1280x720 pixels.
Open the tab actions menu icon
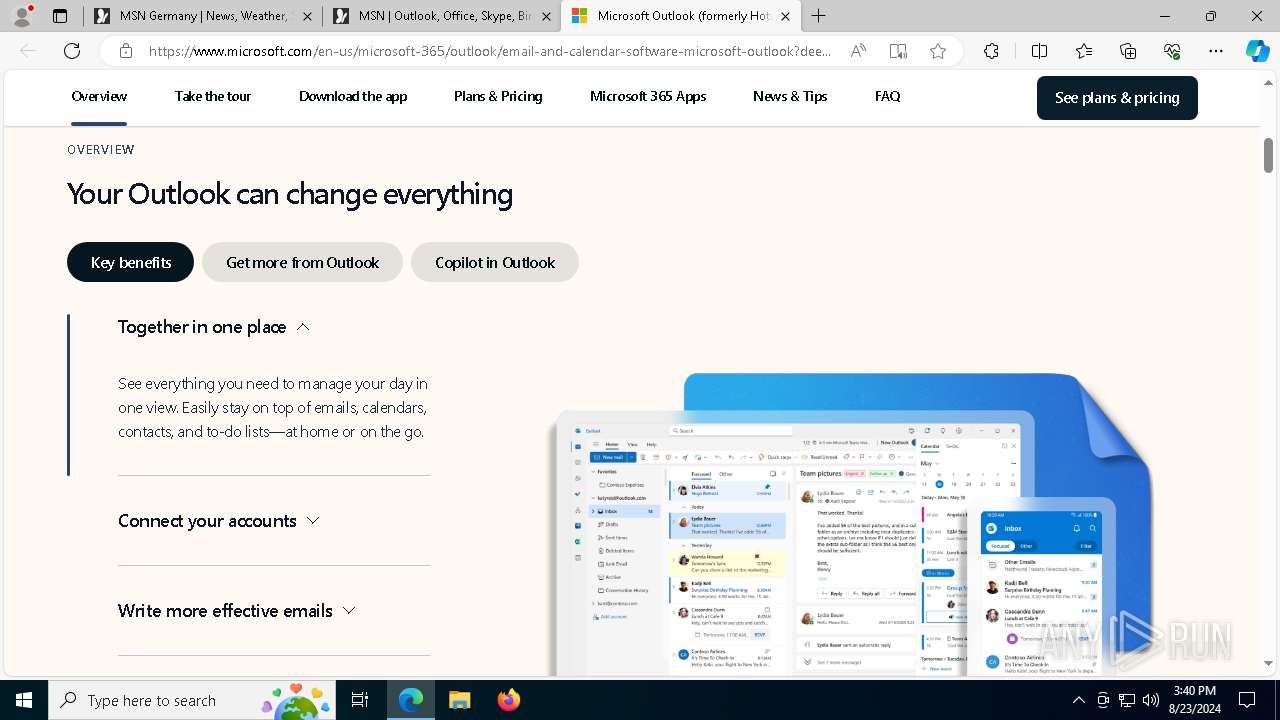coord(60,16)
